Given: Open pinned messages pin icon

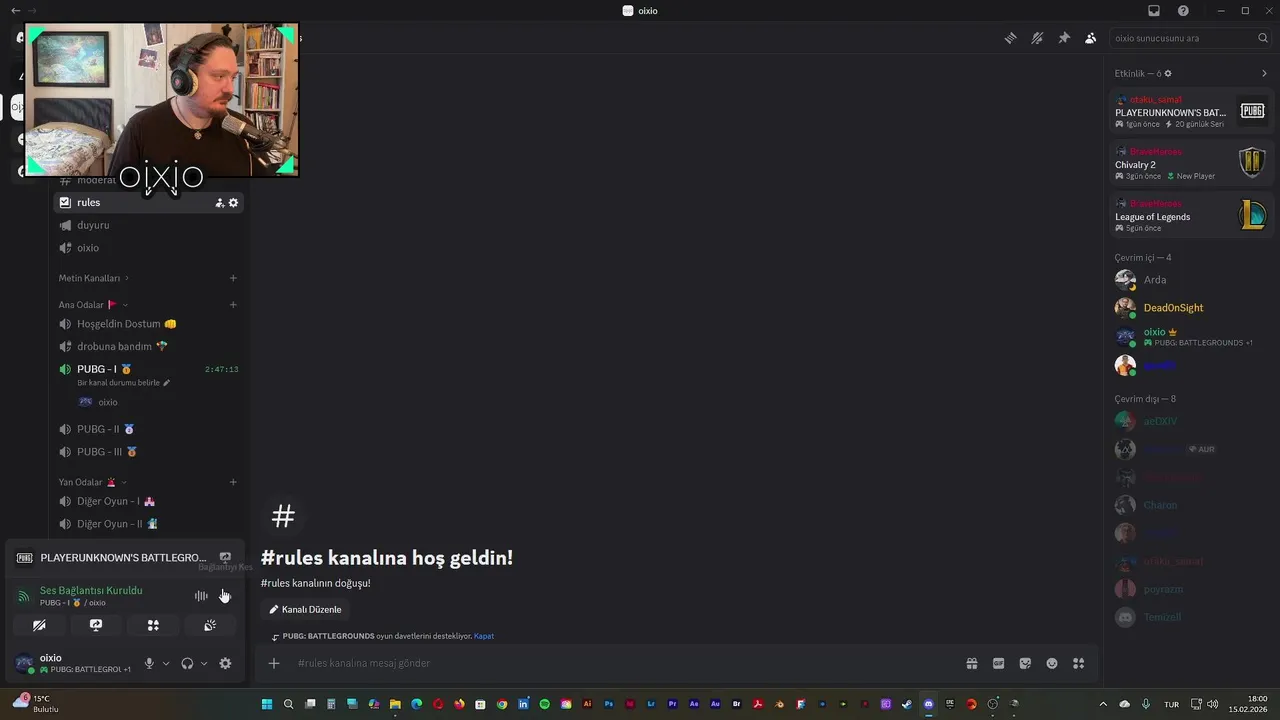Looking at the screenshot, I should pyautogui.click(x=1064, y=38).
